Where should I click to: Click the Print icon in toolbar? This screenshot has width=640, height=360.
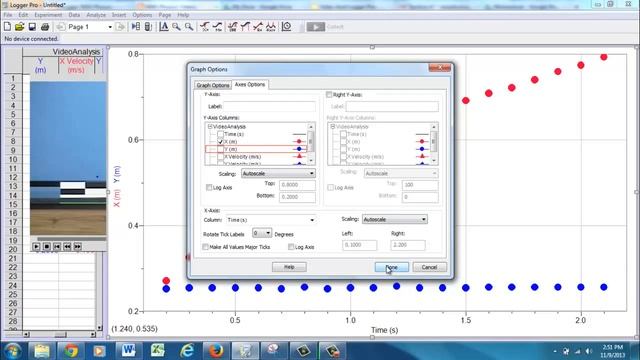coord(45,27)
